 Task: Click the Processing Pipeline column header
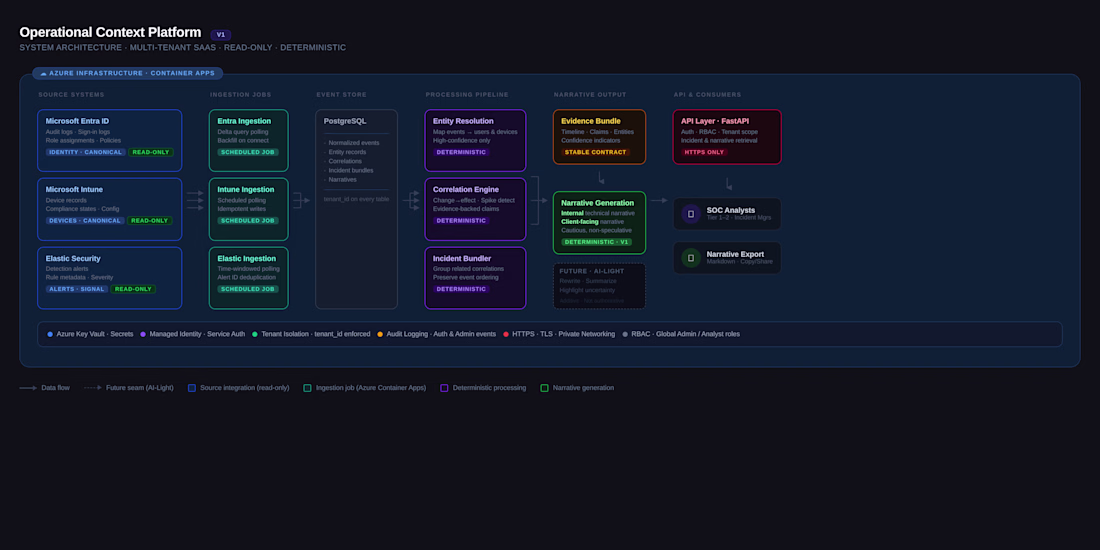(467, 95)
